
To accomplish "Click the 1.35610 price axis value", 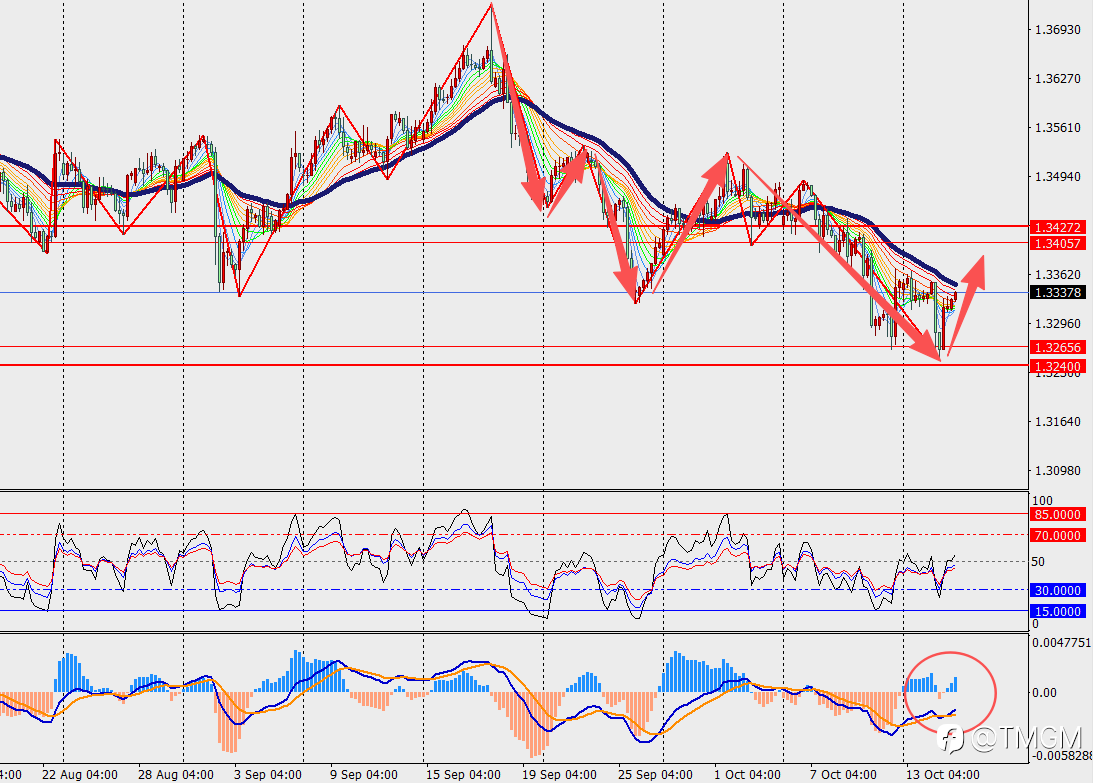I will (x=1058, y=128).
